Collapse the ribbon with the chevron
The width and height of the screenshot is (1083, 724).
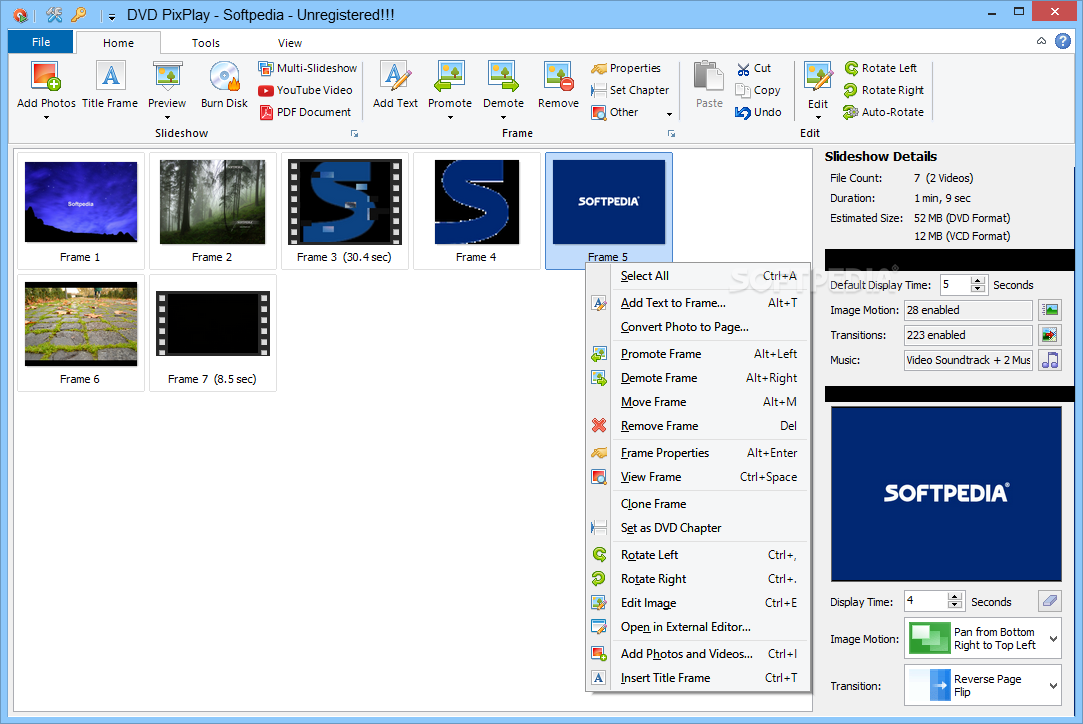pyautogui.click(x=1042, y=41)
